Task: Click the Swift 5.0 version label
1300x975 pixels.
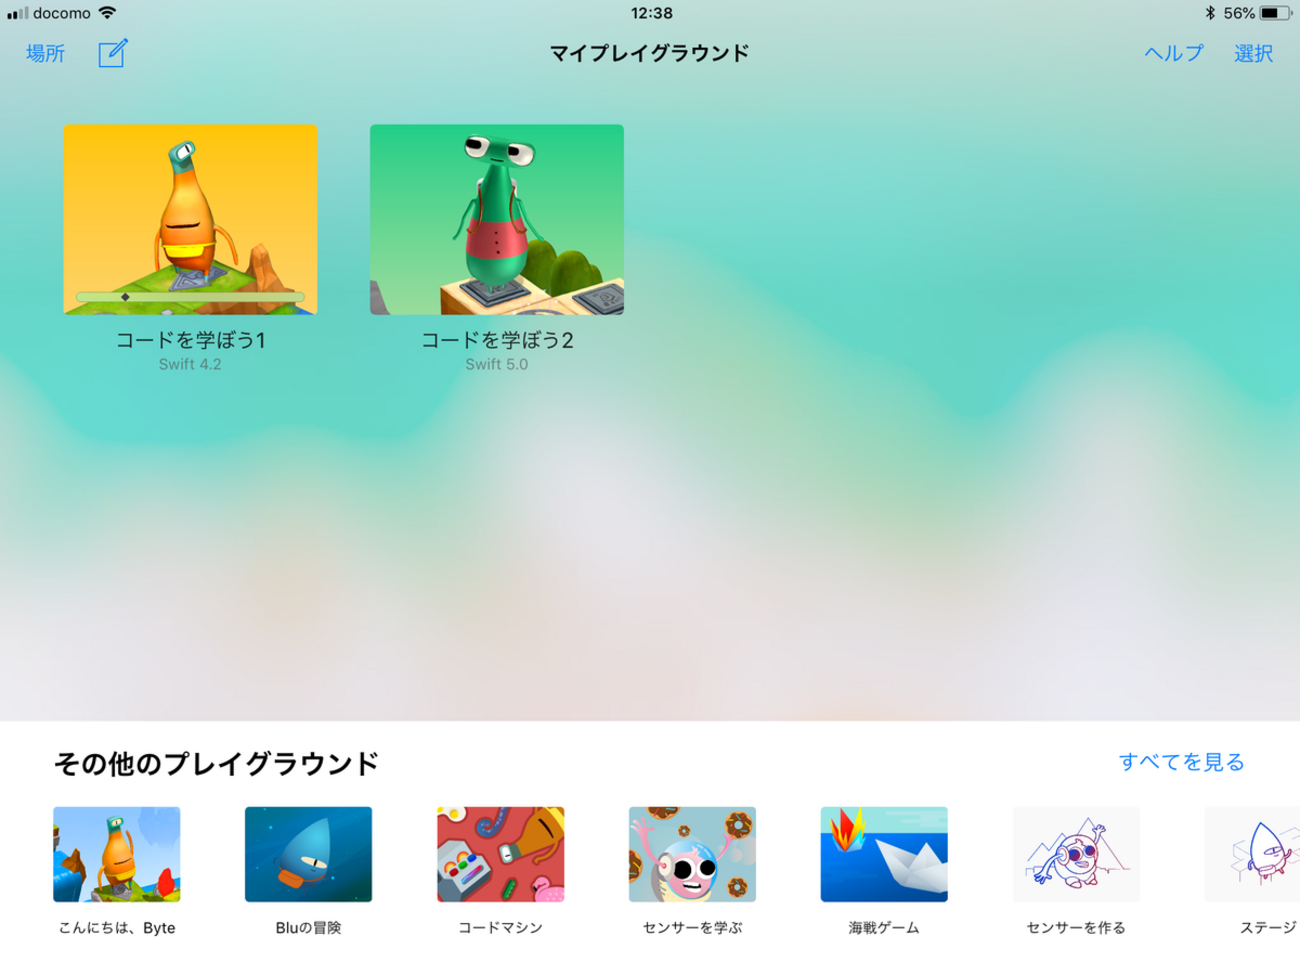Action: [497, 365]
